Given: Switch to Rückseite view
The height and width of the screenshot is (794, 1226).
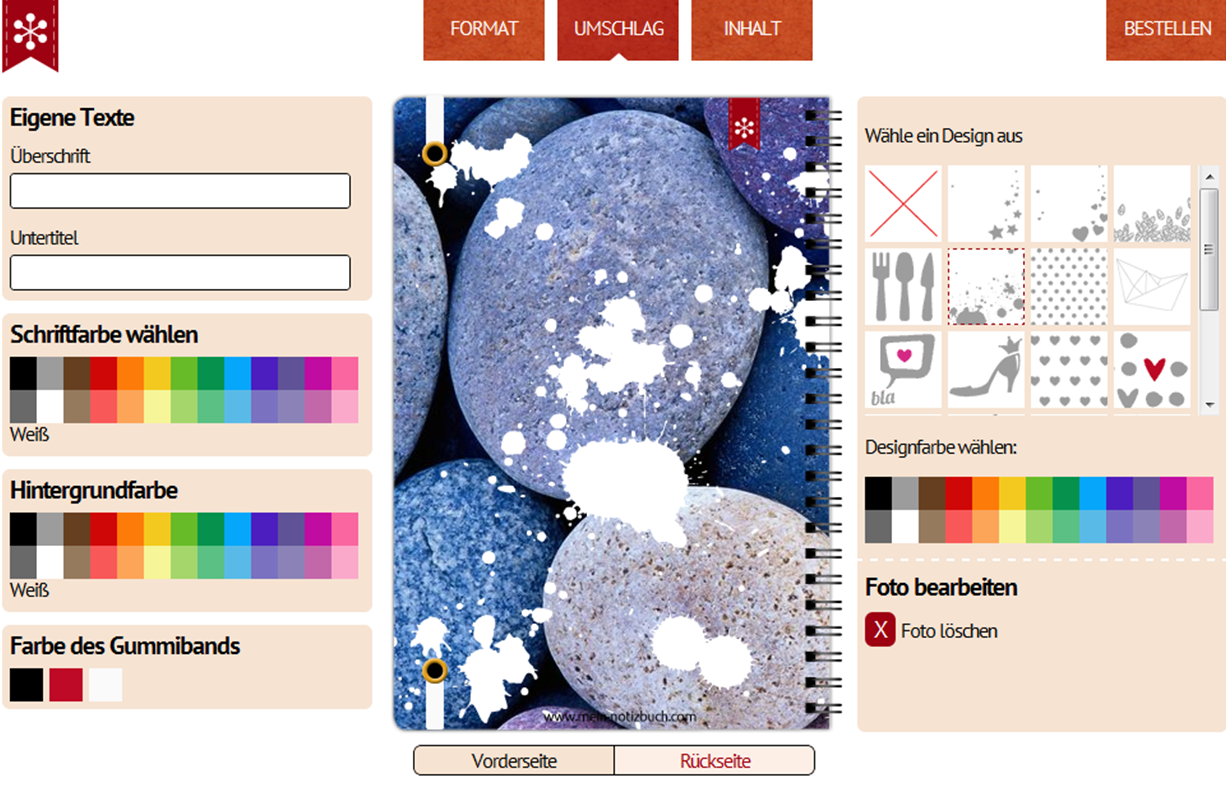Looking at the screenshot, I should point(715,761).
